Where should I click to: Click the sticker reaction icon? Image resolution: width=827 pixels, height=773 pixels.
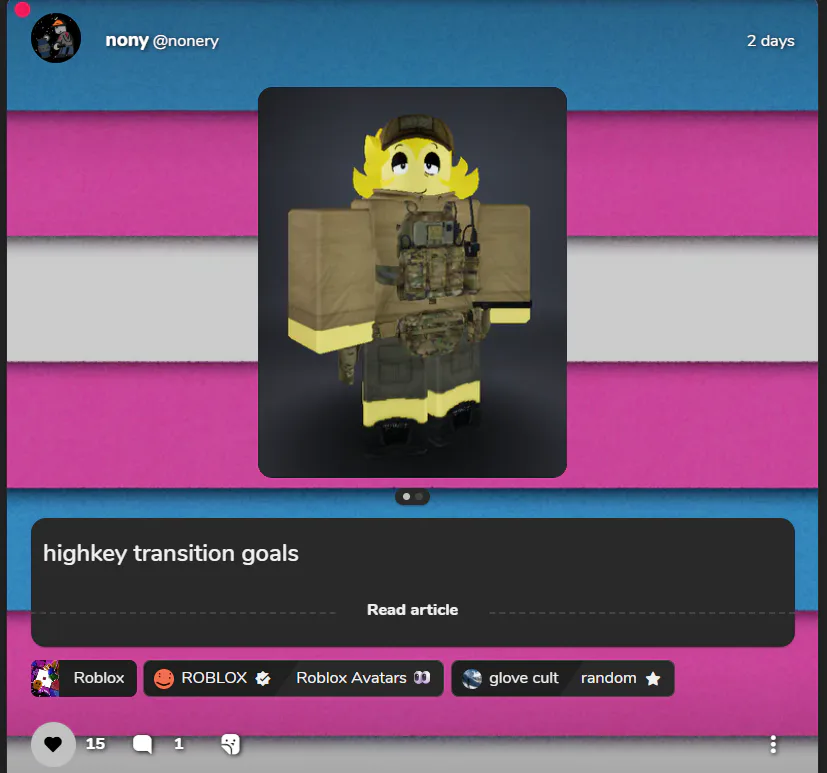230,744
